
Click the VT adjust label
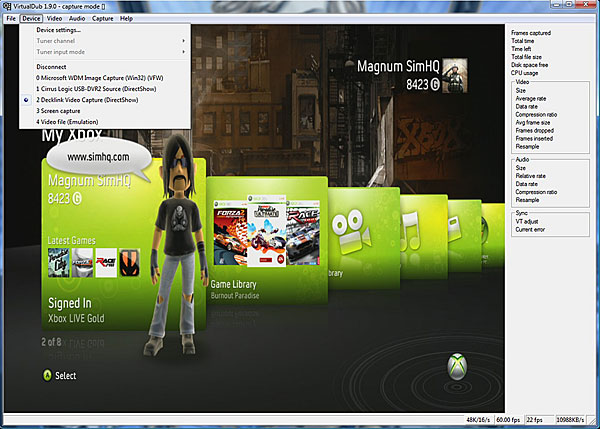click(527, 222)
